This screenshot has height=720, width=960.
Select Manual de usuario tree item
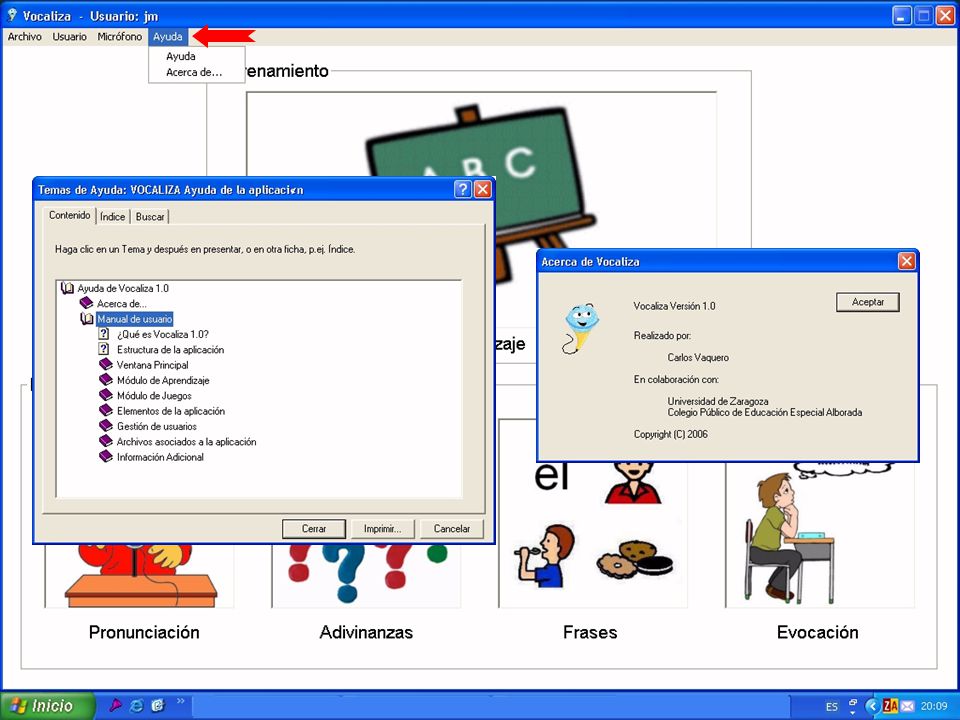click(x=135, y=319)
